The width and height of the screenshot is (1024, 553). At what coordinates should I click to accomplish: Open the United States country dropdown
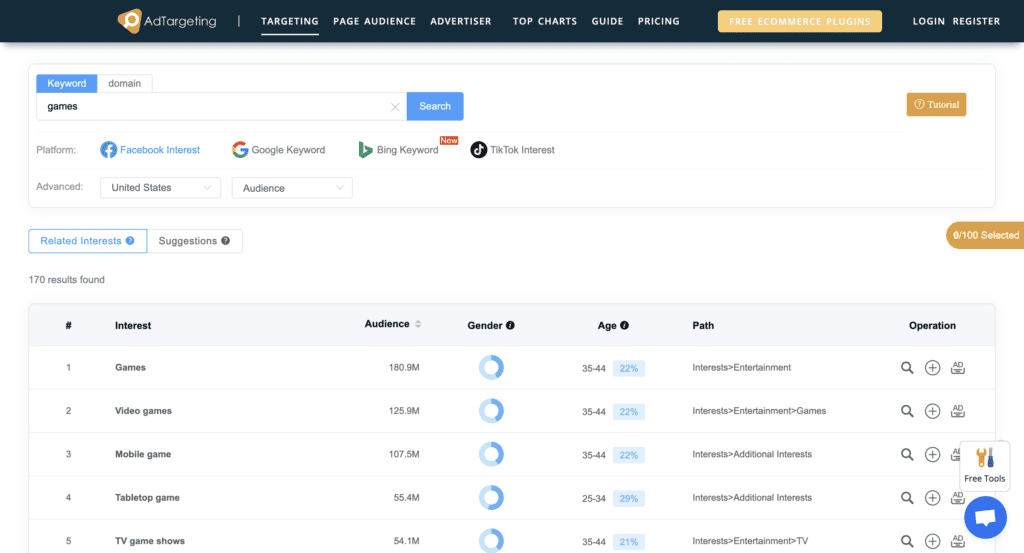tap(161, 187)
